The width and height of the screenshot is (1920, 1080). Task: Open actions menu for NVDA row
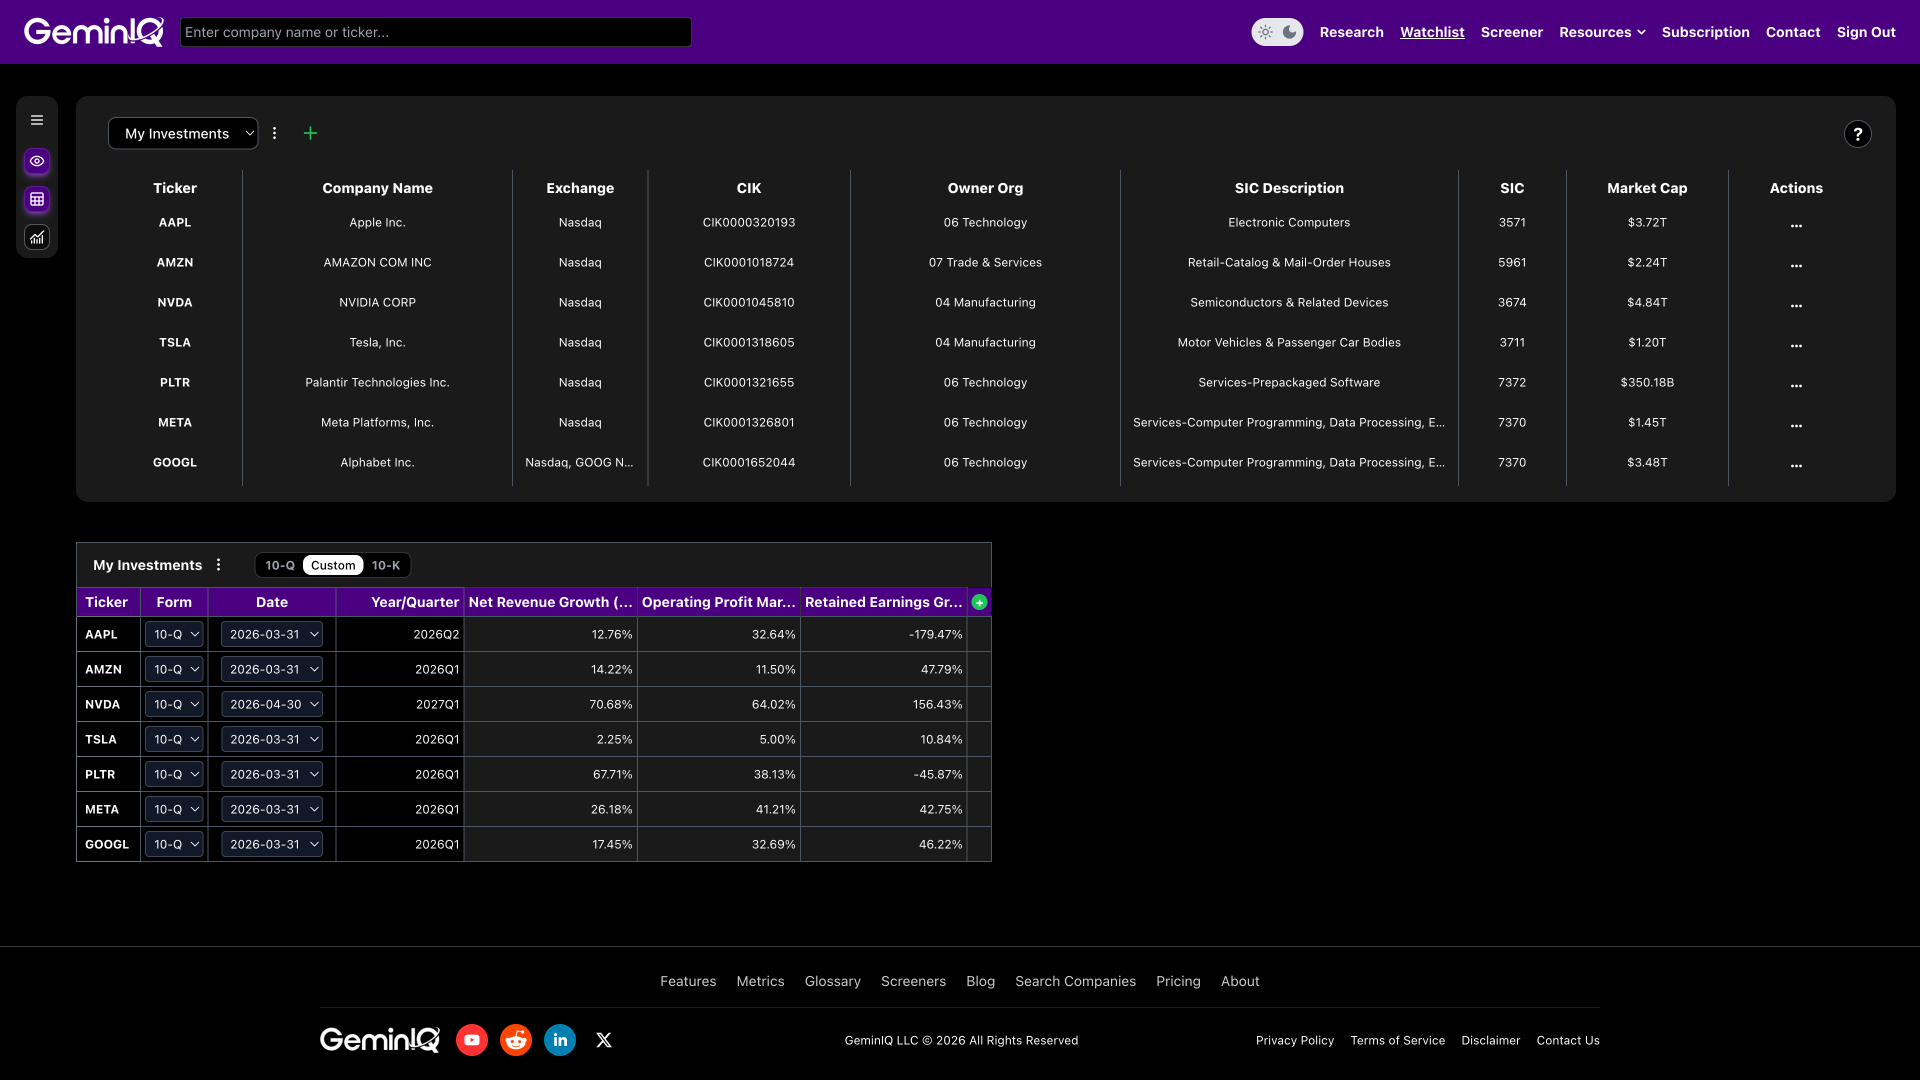(1796, 305)
